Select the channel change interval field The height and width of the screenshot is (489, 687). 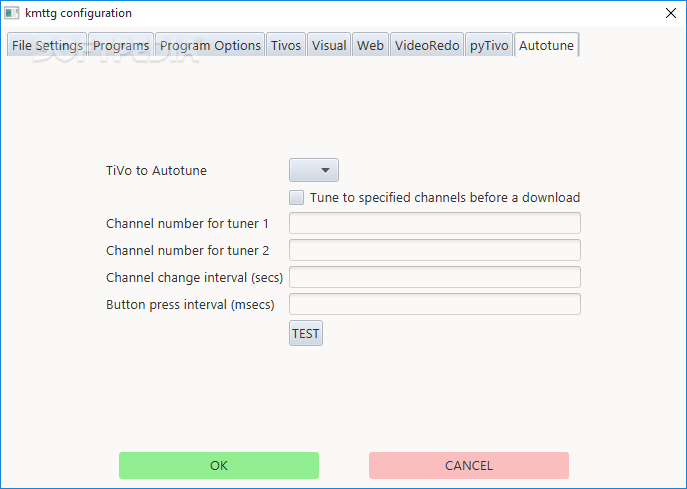click(435, 277)
